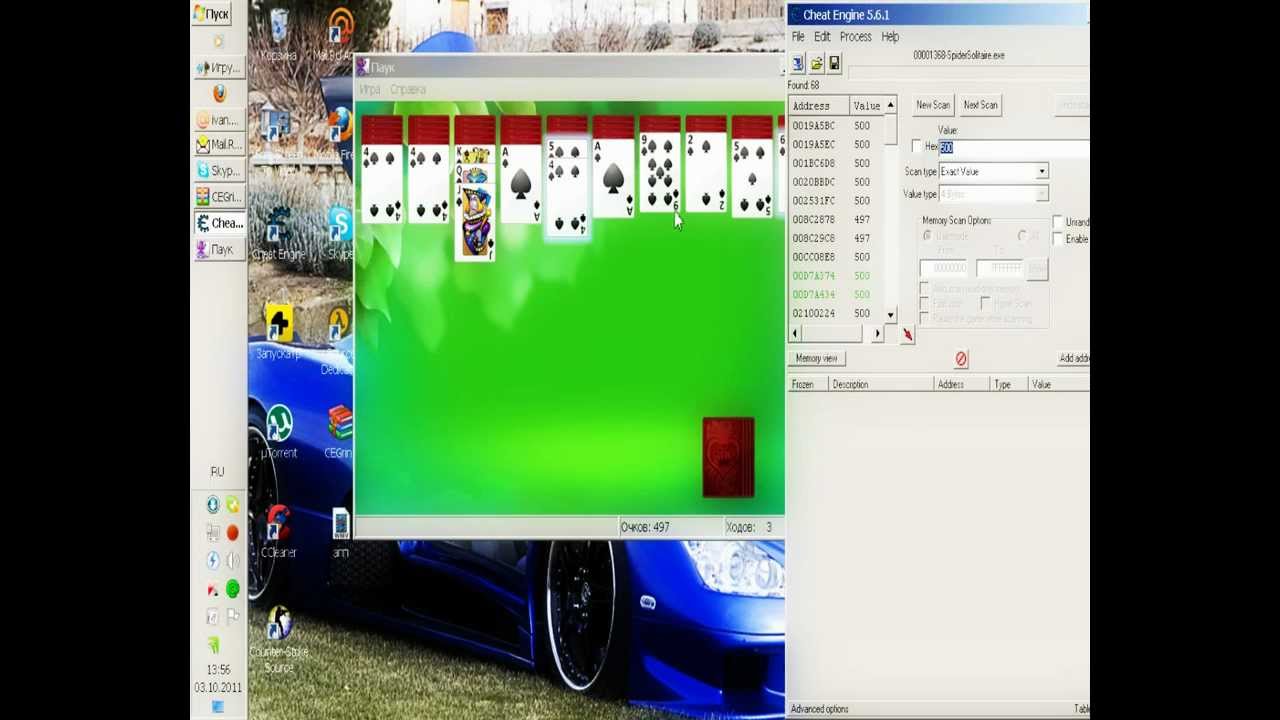This screenshot has width=1280, height=720.
Task: Select green address row 00D7A374
Action: point(837,276)
